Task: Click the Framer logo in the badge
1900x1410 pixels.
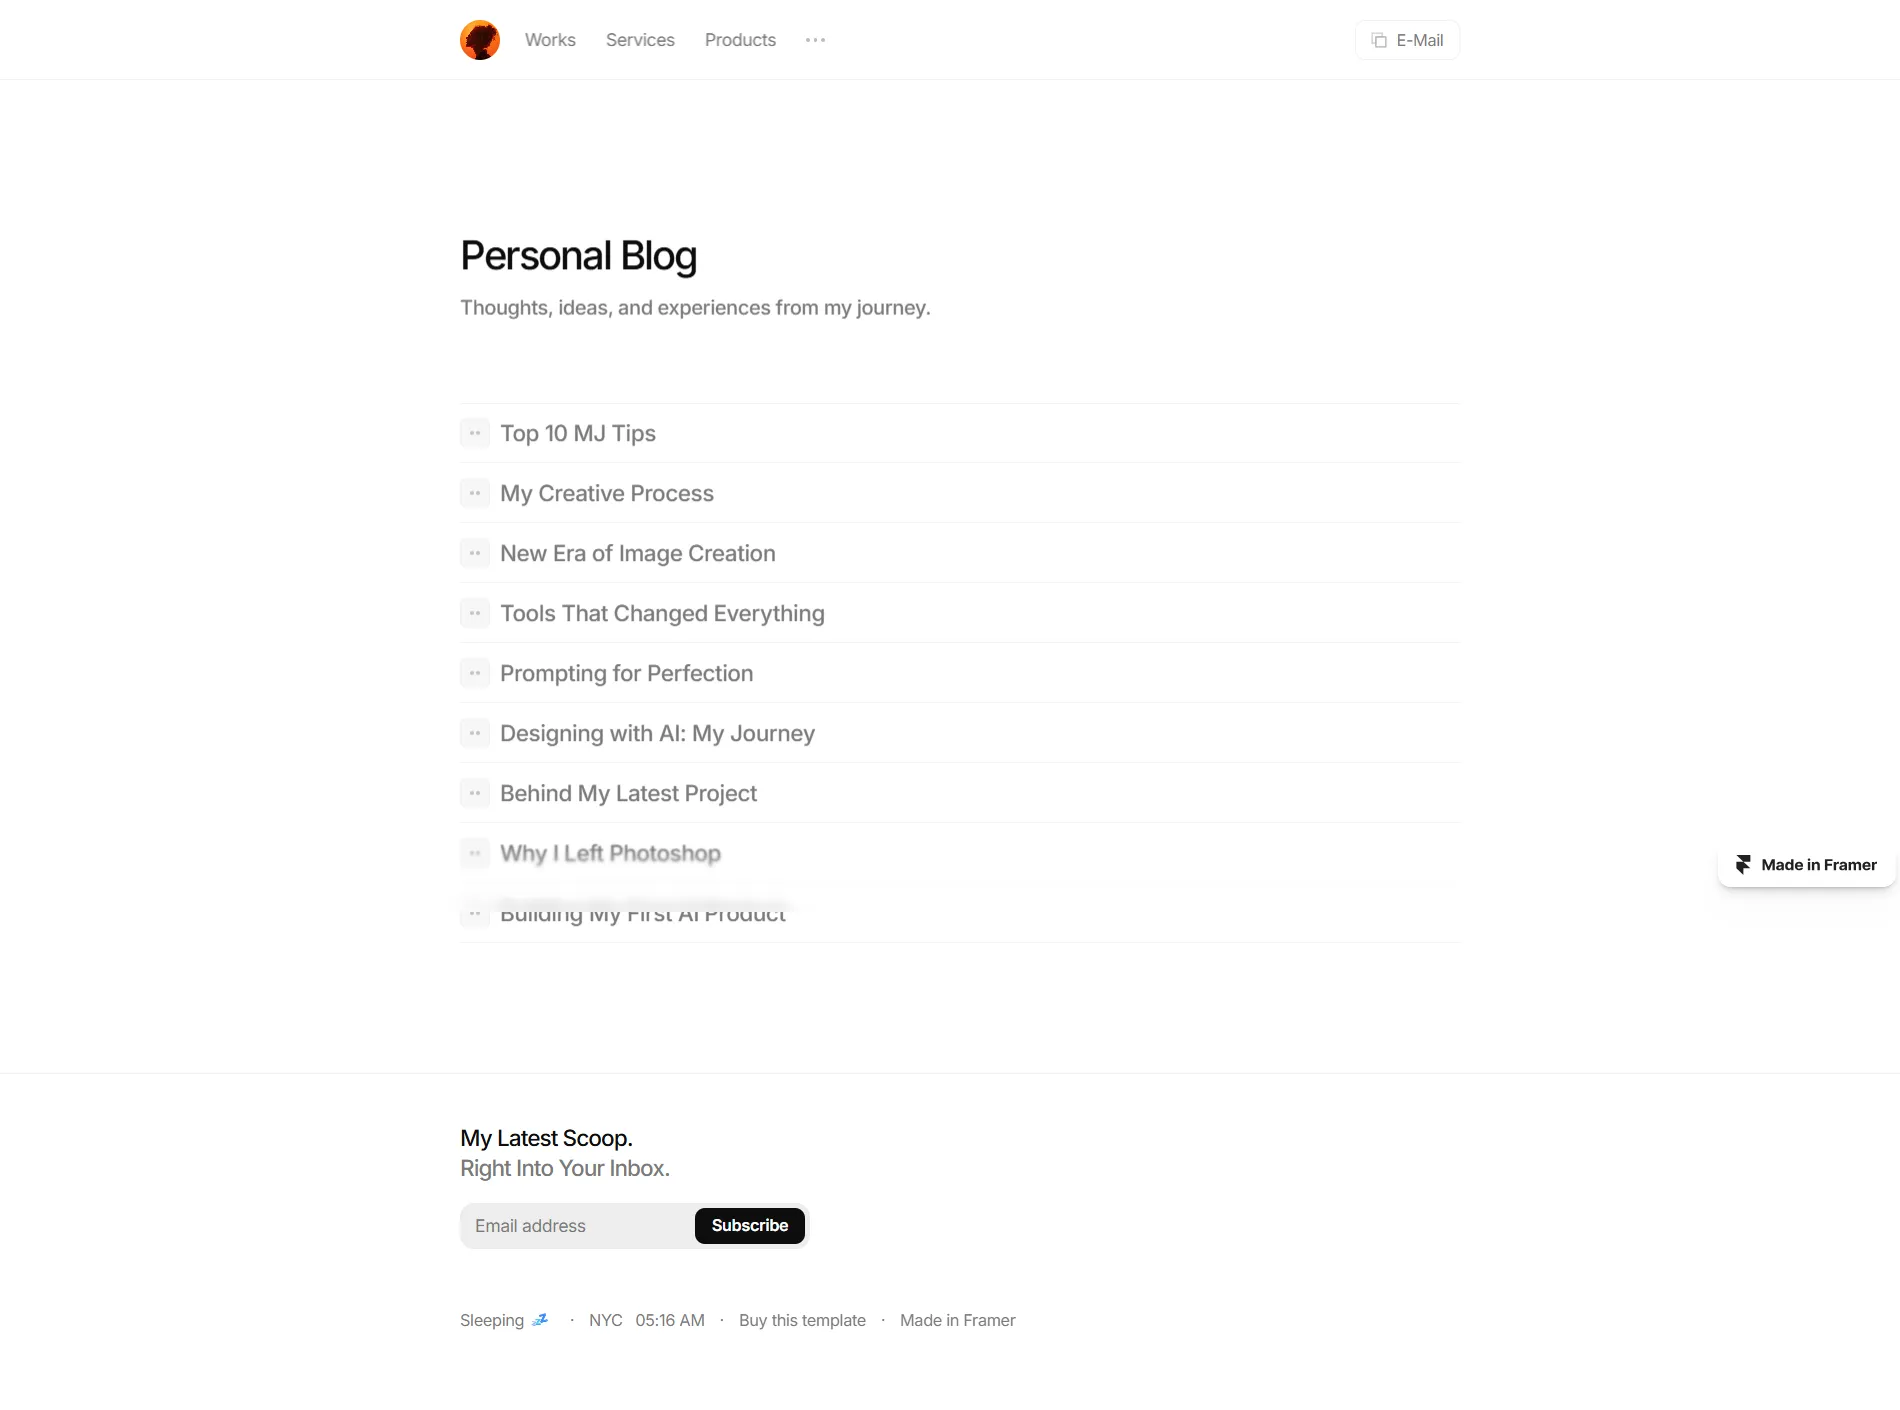Action: [1743, 865]
